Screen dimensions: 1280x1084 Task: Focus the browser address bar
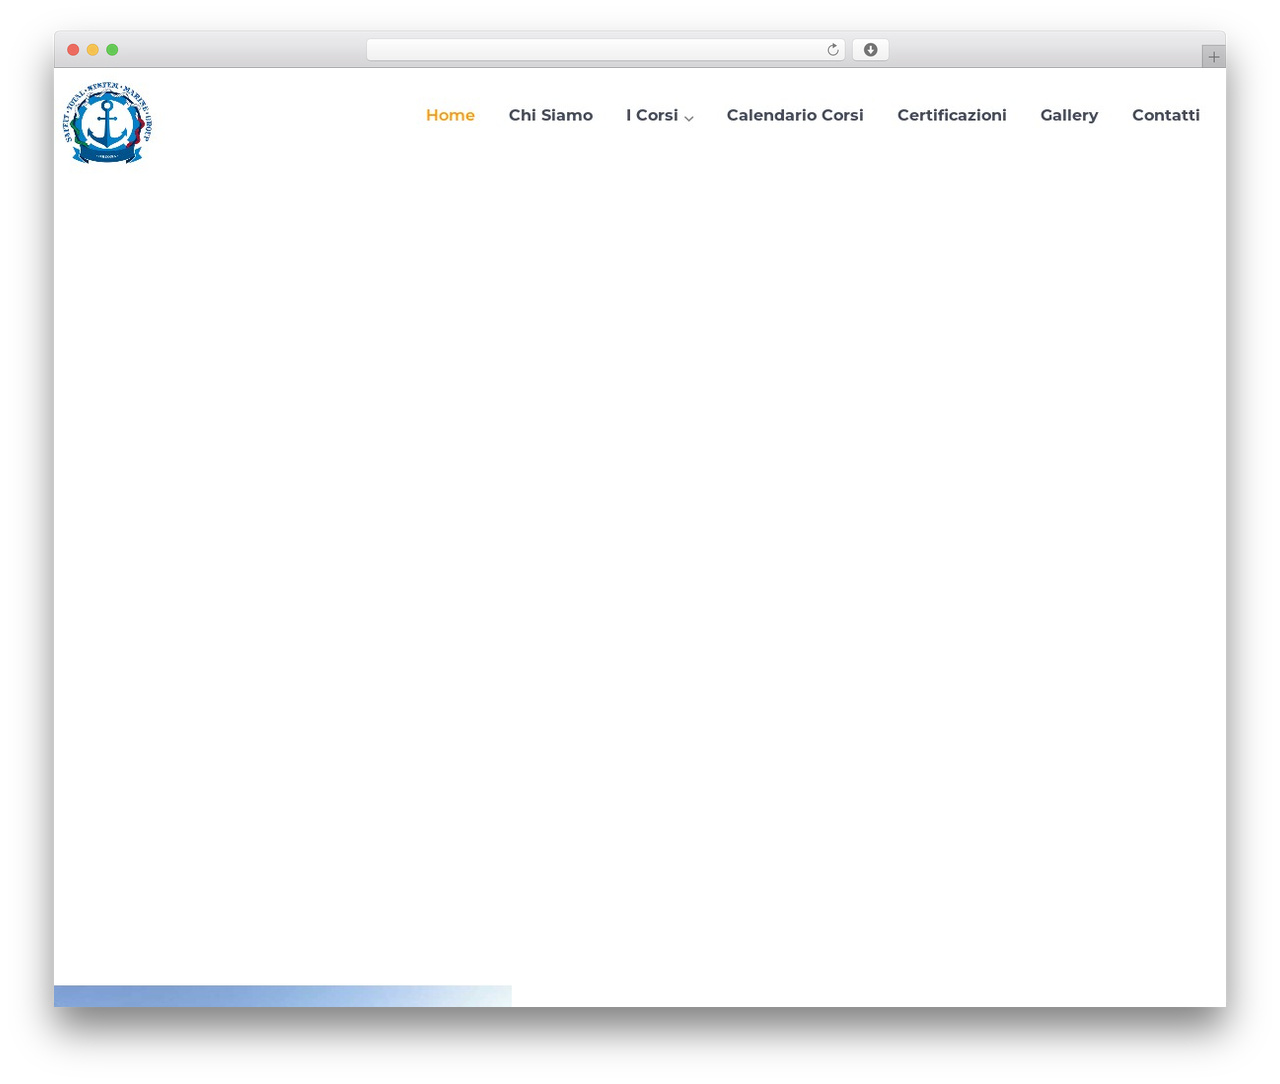point(605,50)
